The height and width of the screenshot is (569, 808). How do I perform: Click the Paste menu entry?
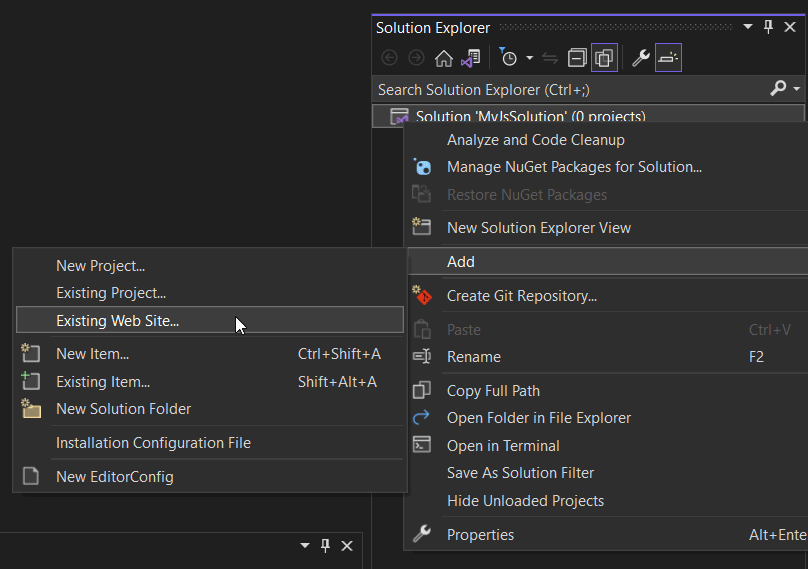[463, 330]
